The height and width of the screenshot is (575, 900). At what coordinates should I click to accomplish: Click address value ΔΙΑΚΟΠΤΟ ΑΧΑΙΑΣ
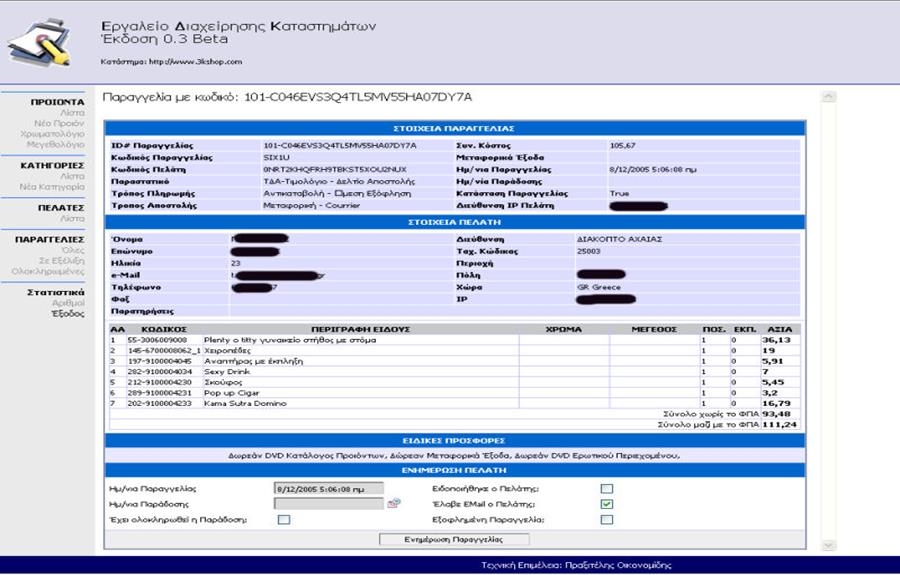(x=619, y=239)
